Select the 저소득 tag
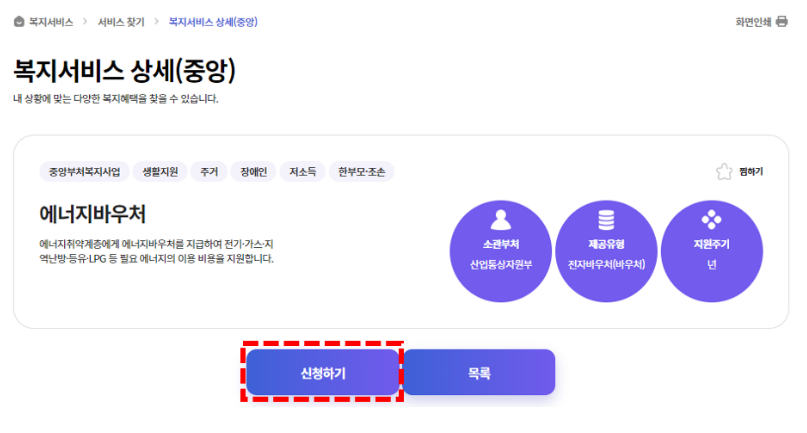This screenshot has height=433, width=807. pyautogui.click(x=303, y=171)
